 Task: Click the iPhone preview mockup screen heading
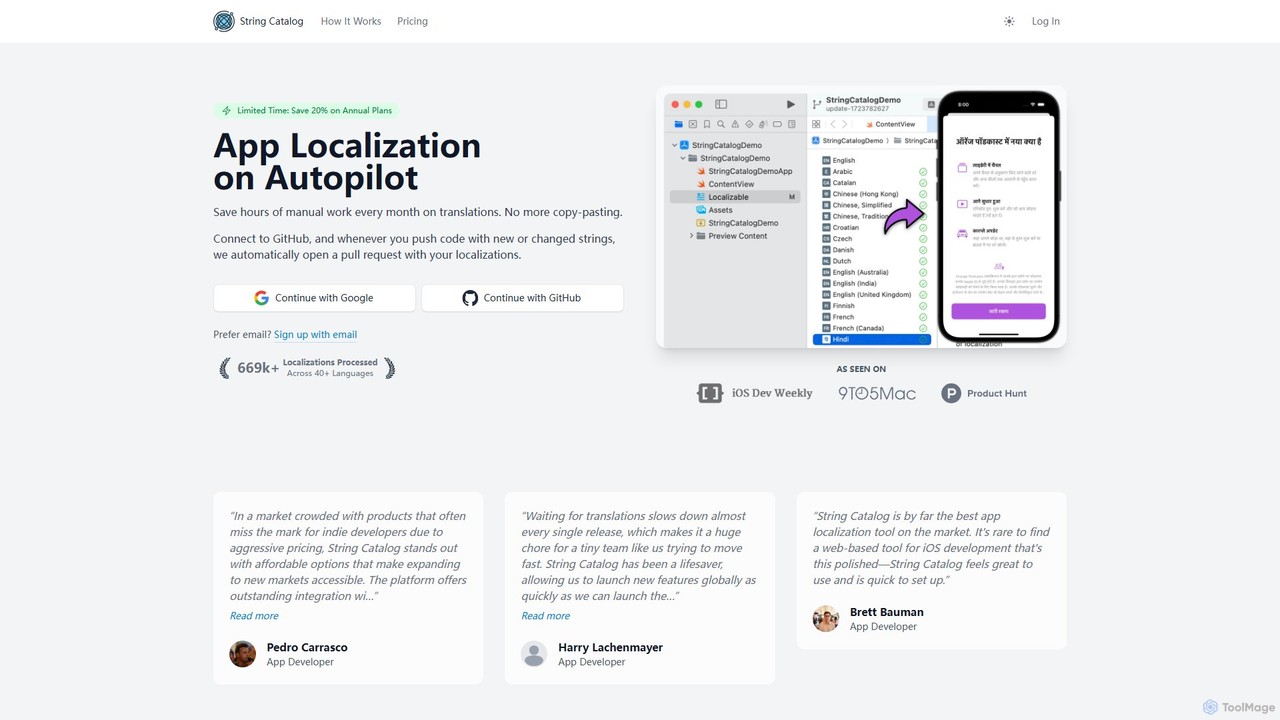pos(998,142)
